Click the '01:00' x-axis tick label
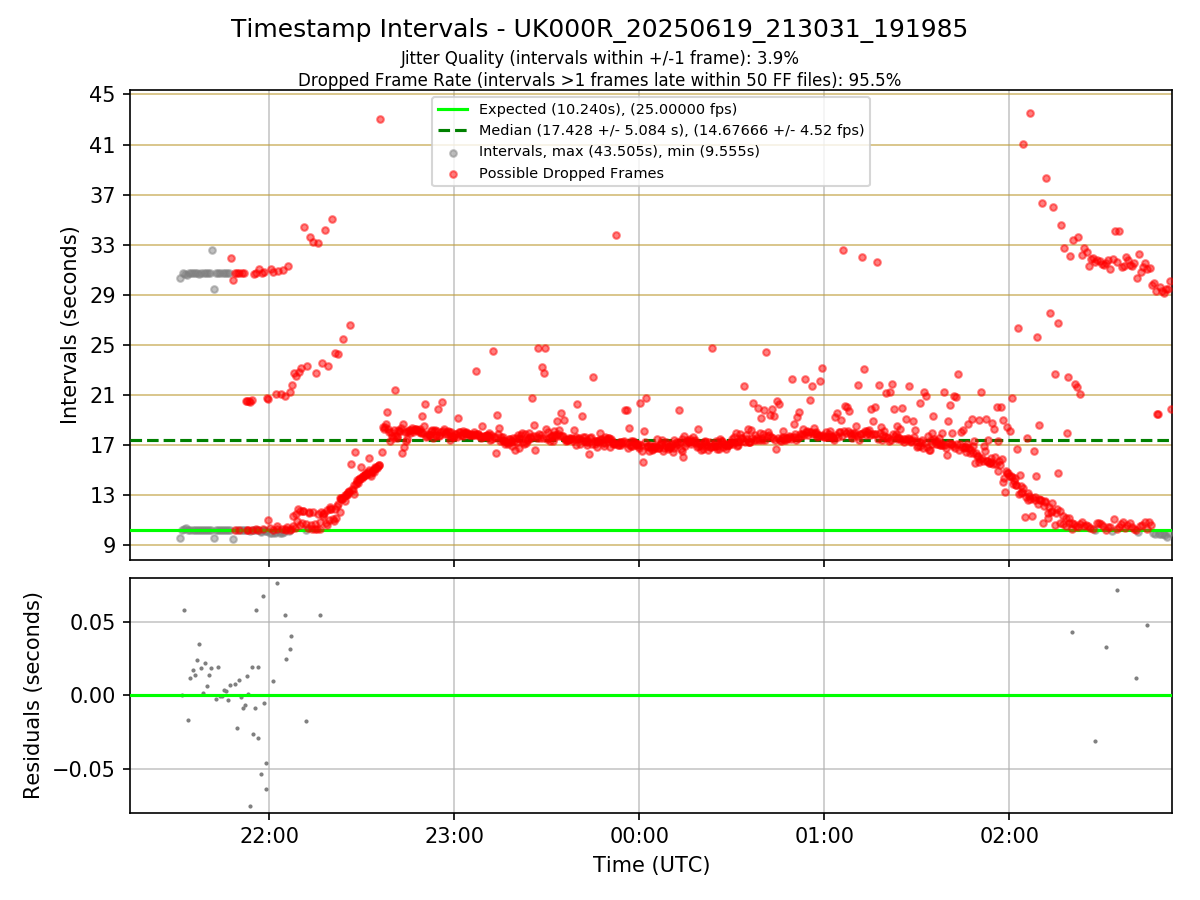1200x900 pixels. (x=824, y=835)
